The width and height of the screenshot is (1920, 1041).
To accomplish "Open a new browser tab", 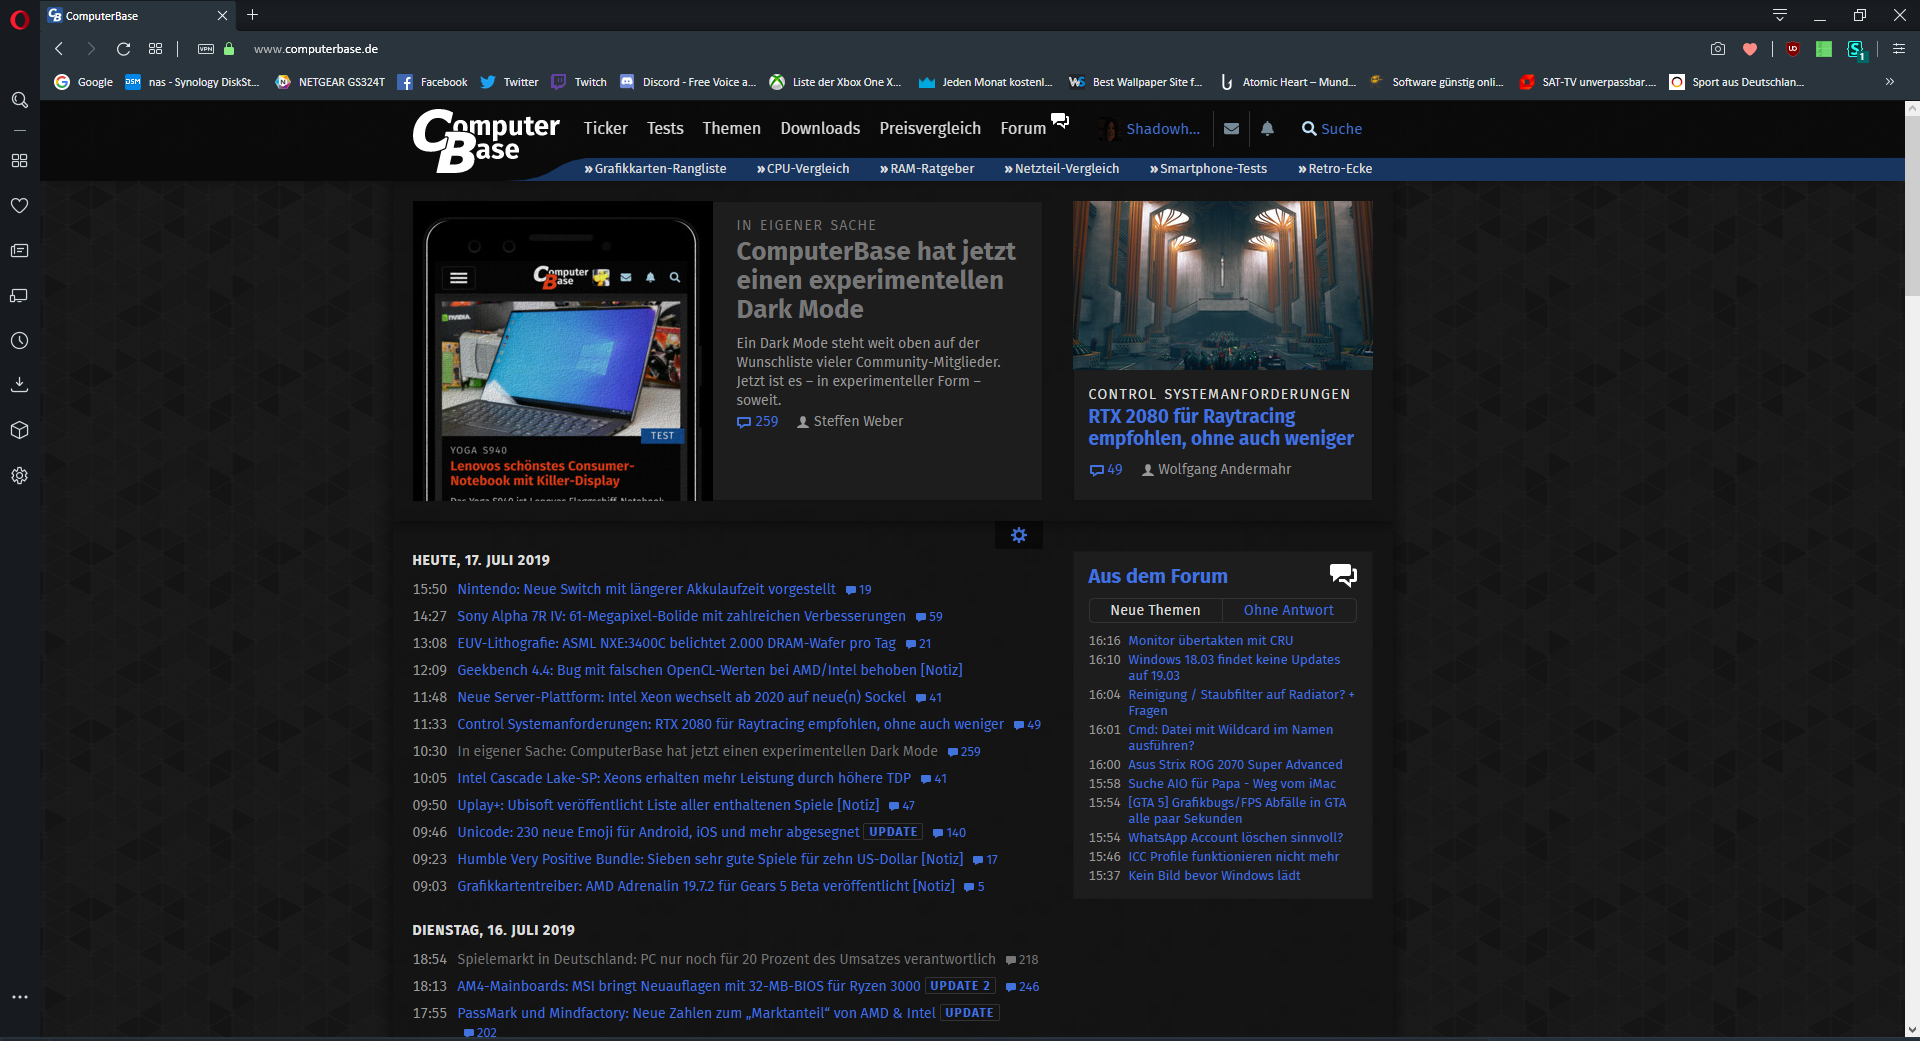I will (x=252, y=15).
